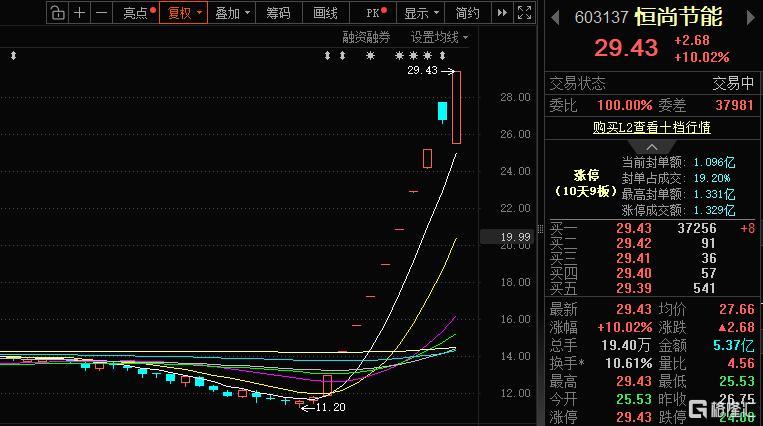This screenshot has width=763, height=426.
Task: Click the 29.43 high price marker on chart
Action: (x=422, y=71)
